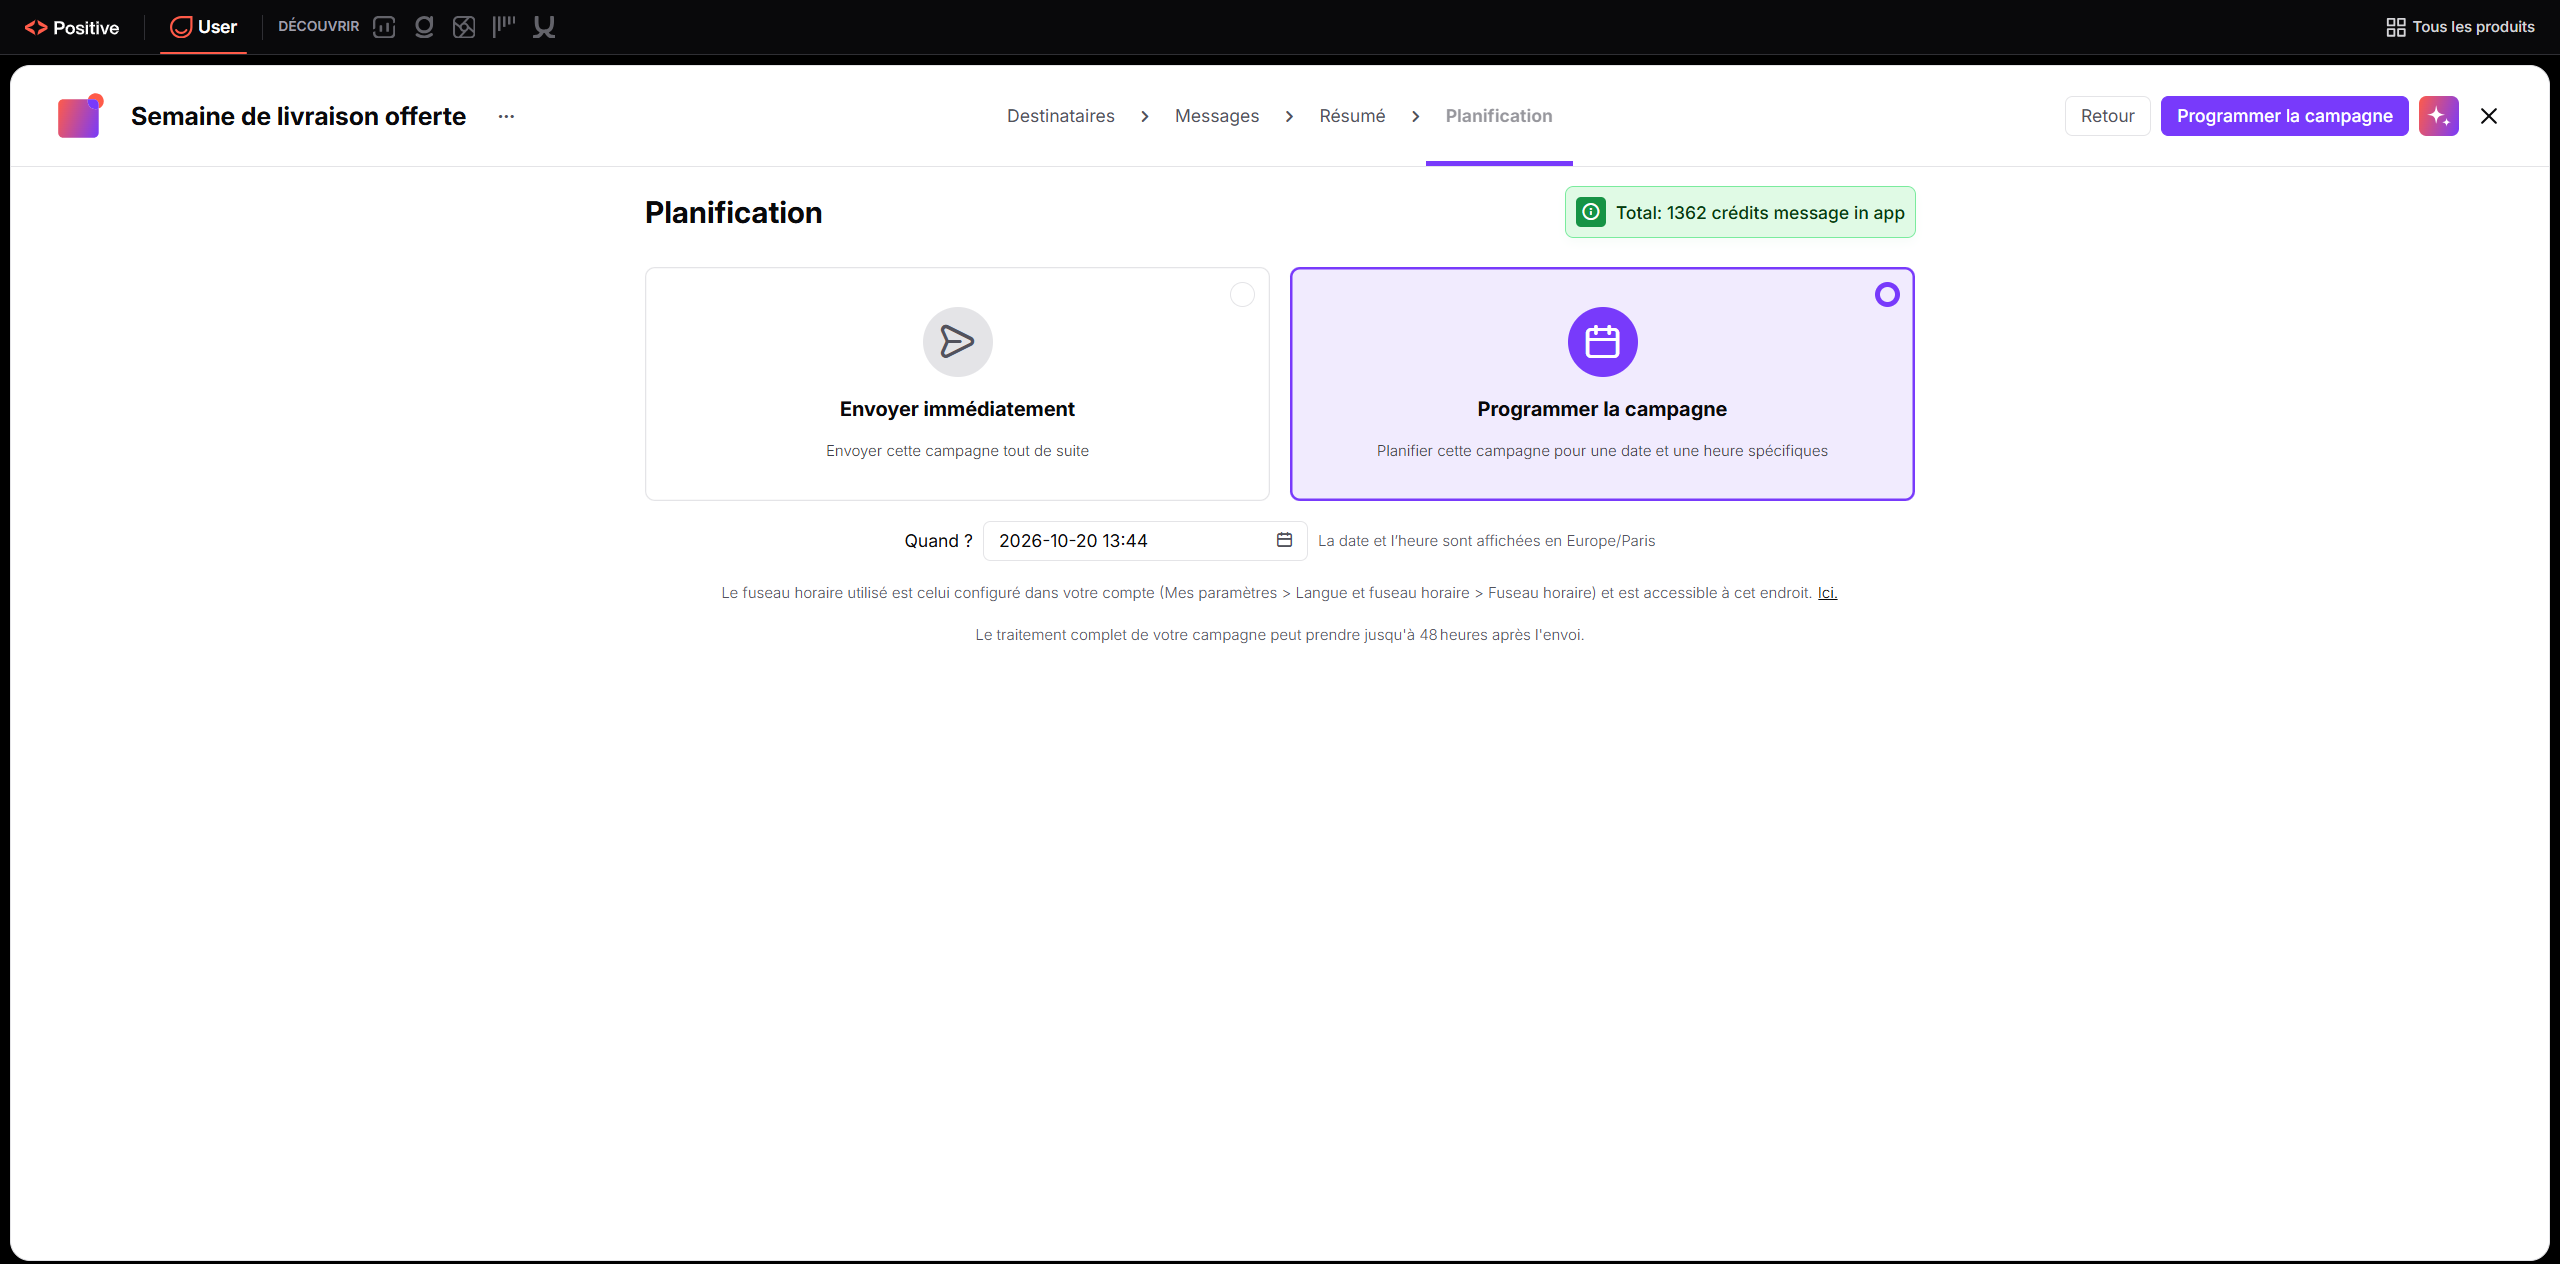2560x1264 pixels.
Task: Click 'Planifier cette campagne pour une date' description
Action: pyautogui.click(x=1602, y=451)
